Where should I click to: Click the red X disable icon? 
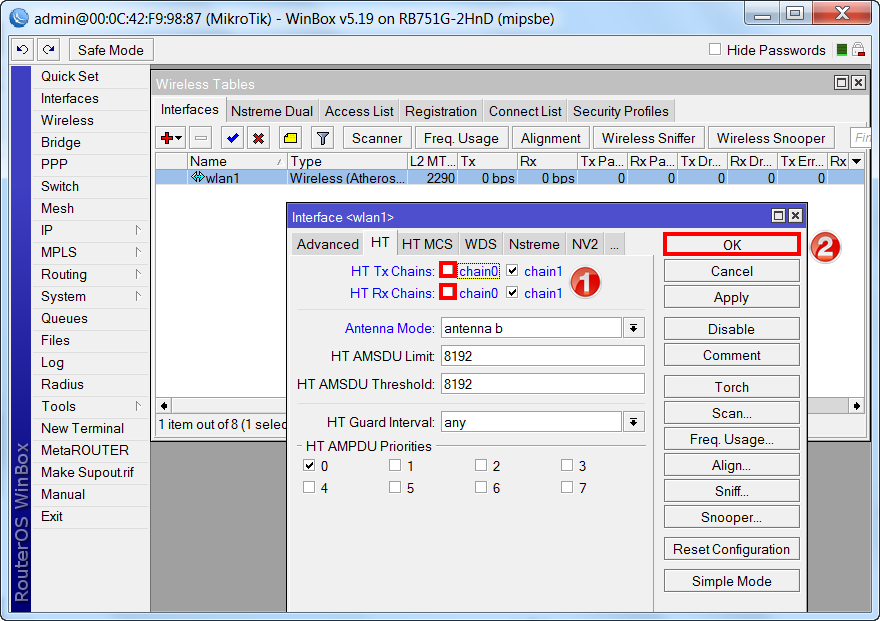(258, 138)
